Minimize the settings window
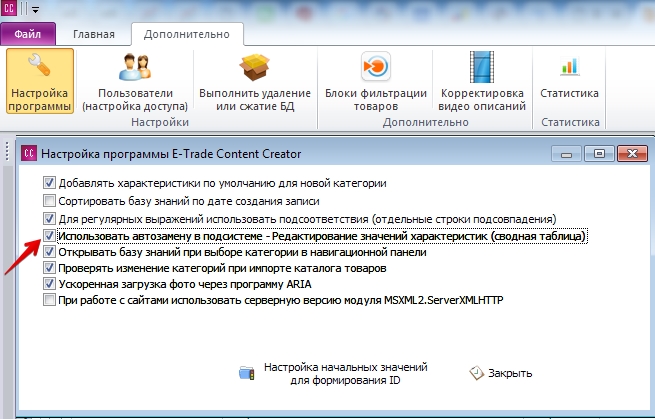Image resolution: width=655 pixels, height=419 pixels. click(566, 154)
